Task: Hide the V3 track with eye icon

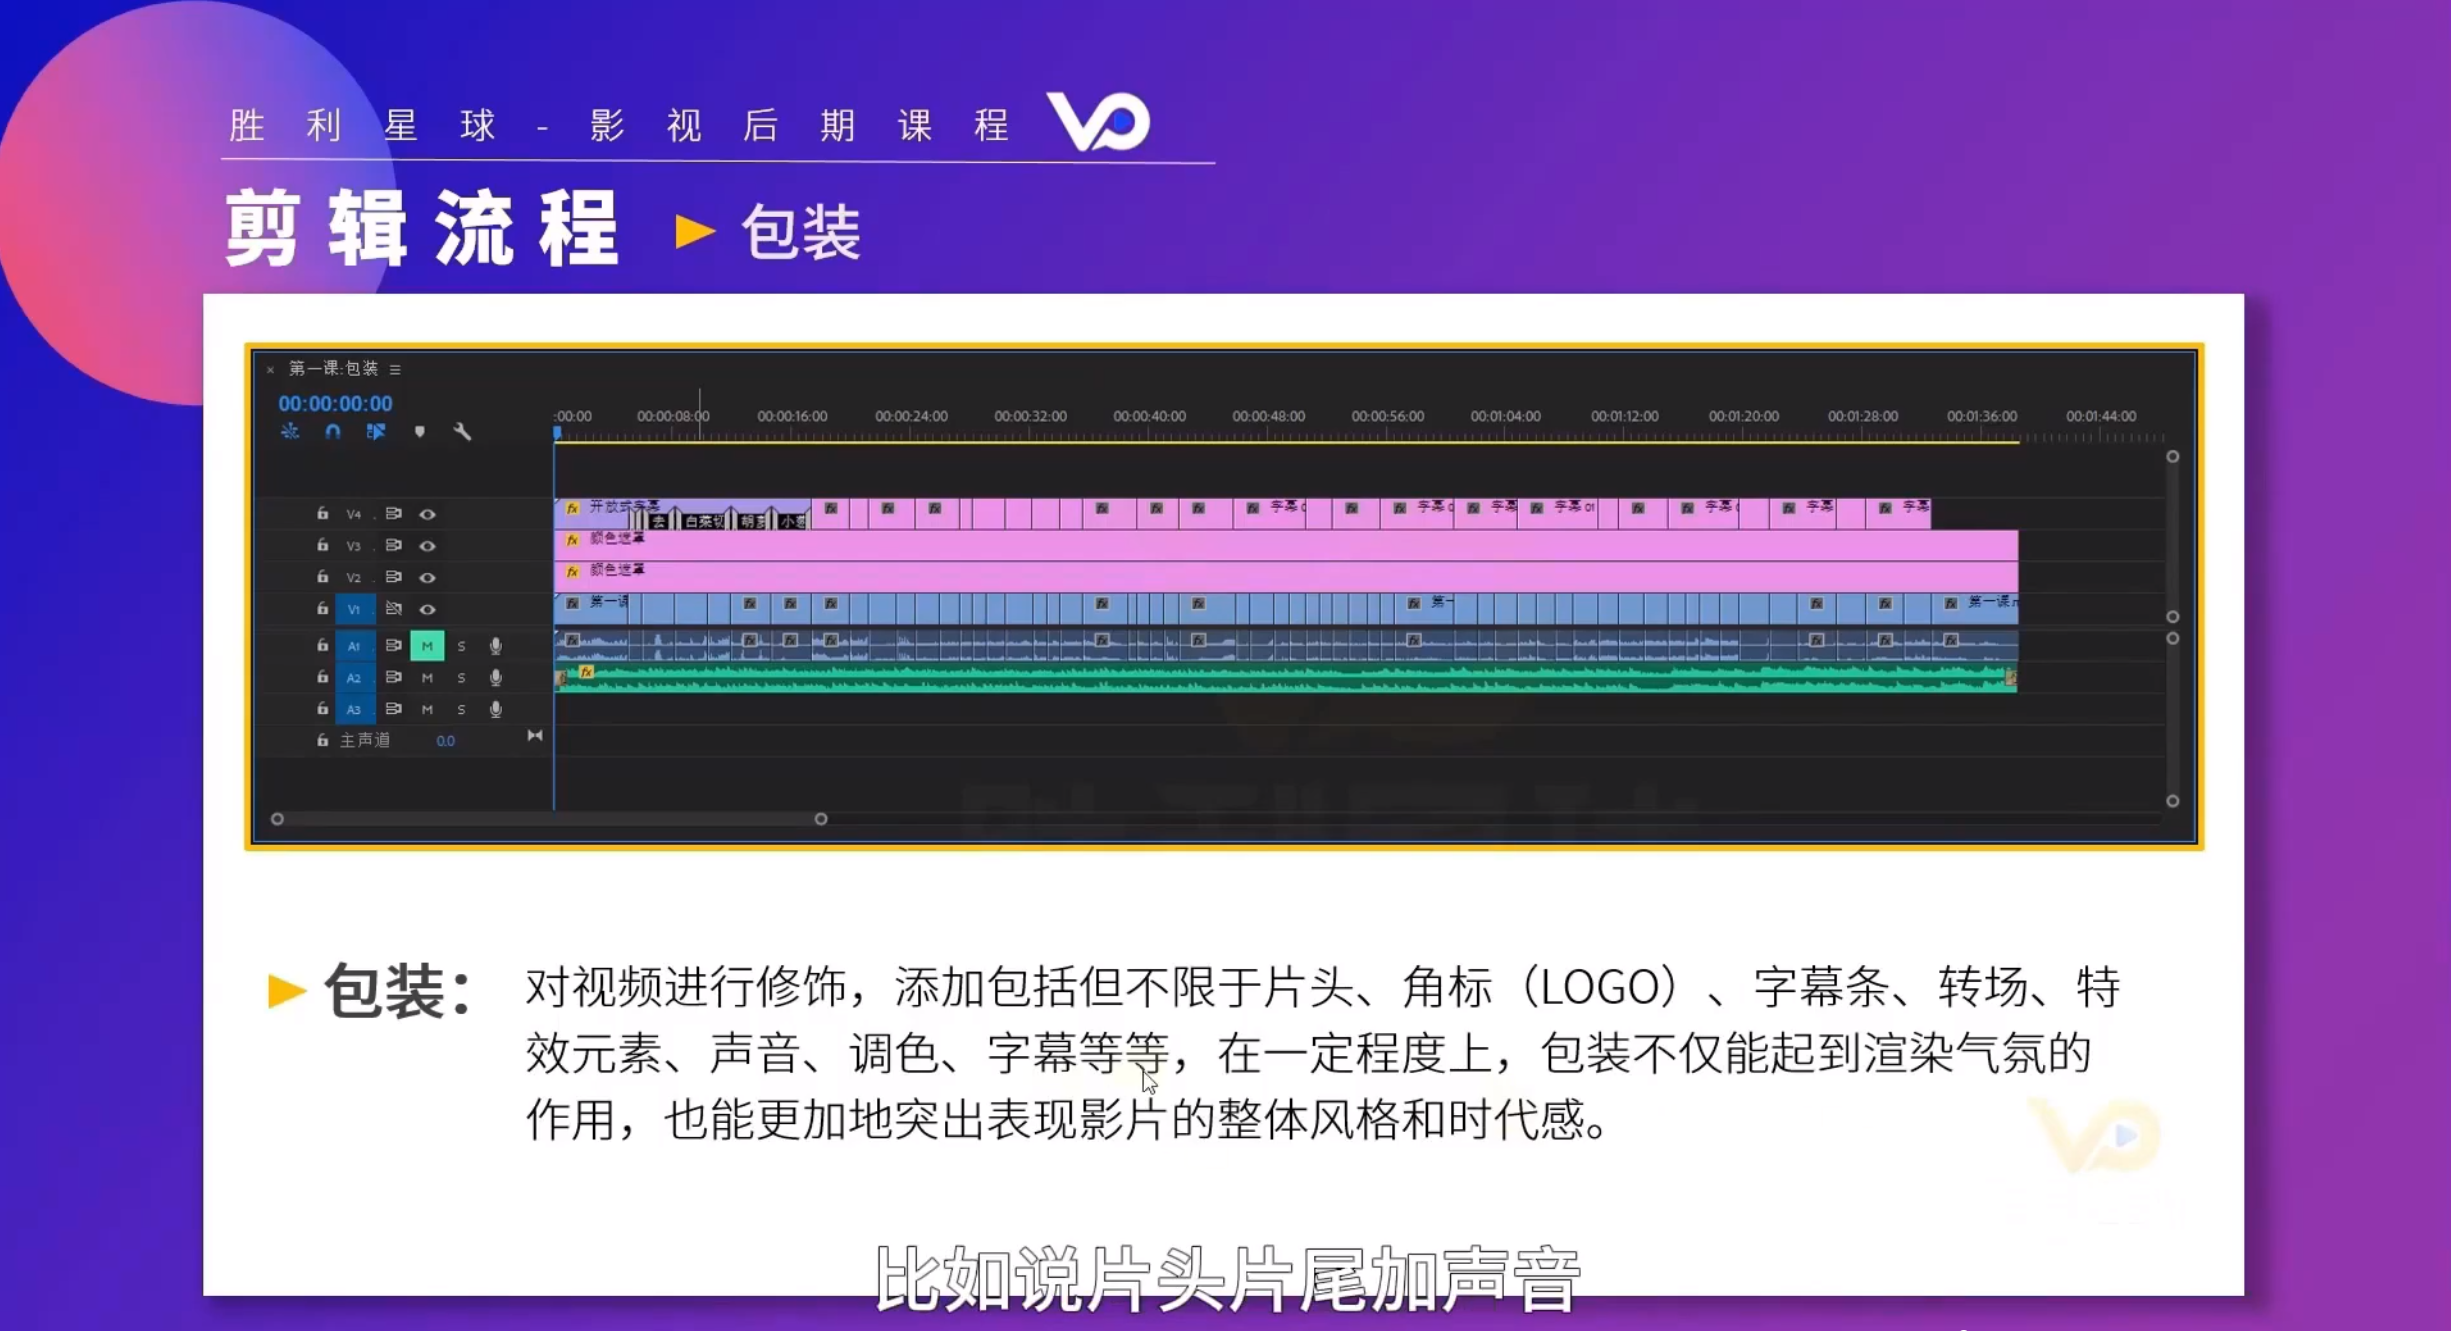Action: [x=427, y=546]
